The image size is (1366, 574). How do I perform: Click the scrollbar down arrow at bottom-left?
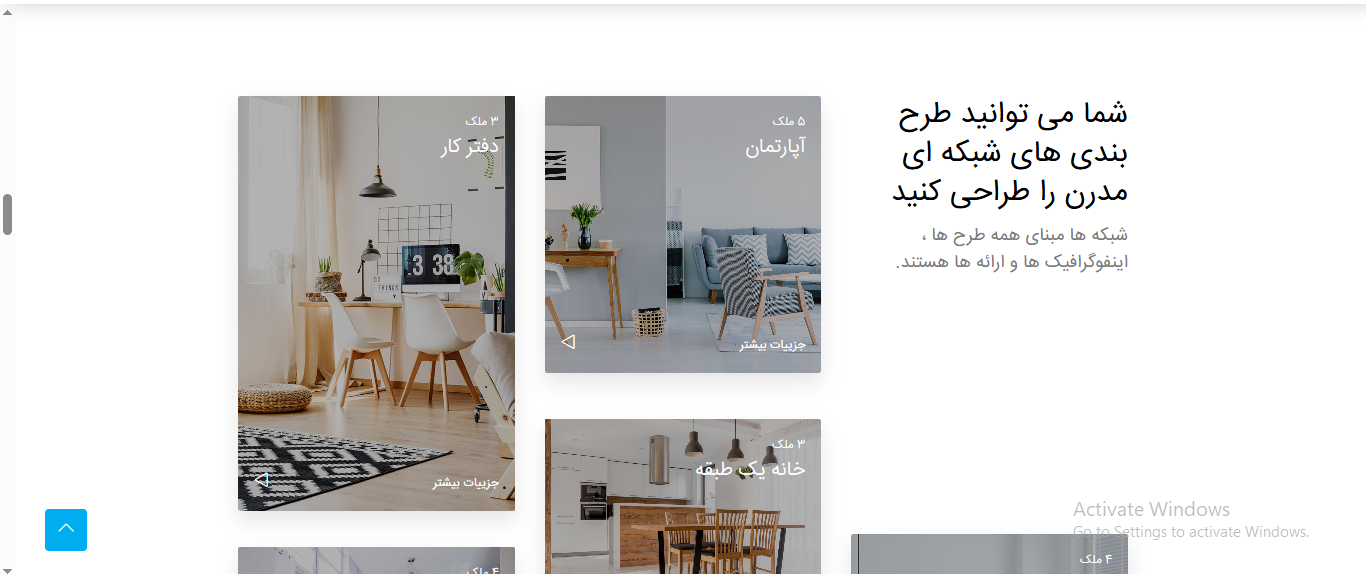[7, 568]
